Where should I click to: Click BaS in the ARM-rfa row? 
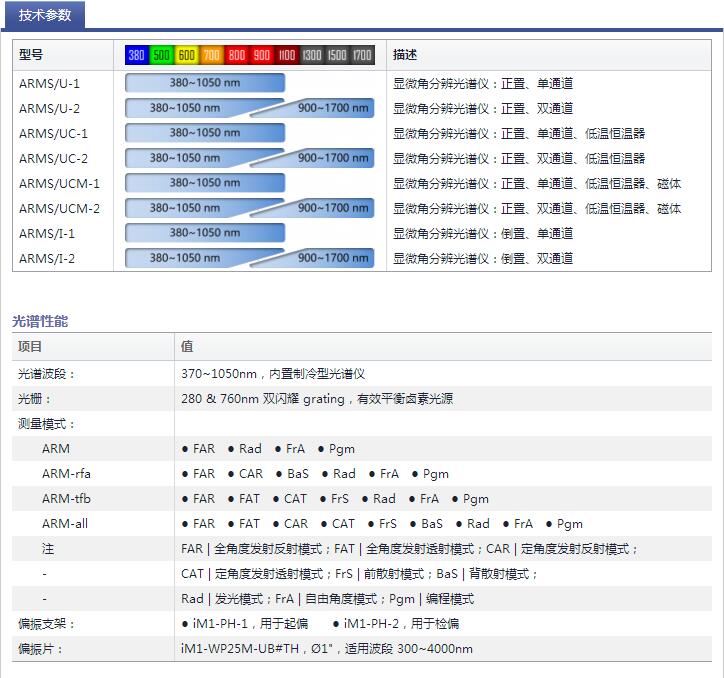pyautogui.click(x=298, y=474)
